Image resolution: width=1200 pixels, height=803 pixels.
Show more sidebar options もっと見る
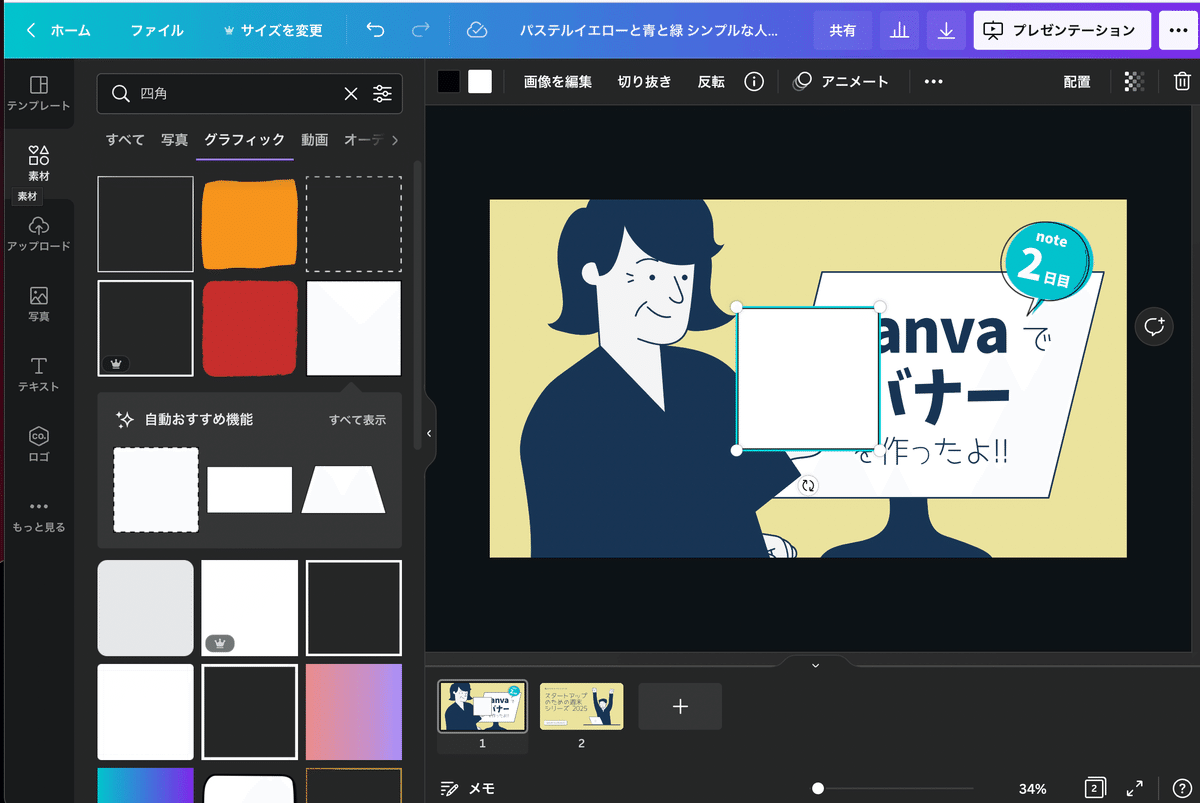[38, 515]
